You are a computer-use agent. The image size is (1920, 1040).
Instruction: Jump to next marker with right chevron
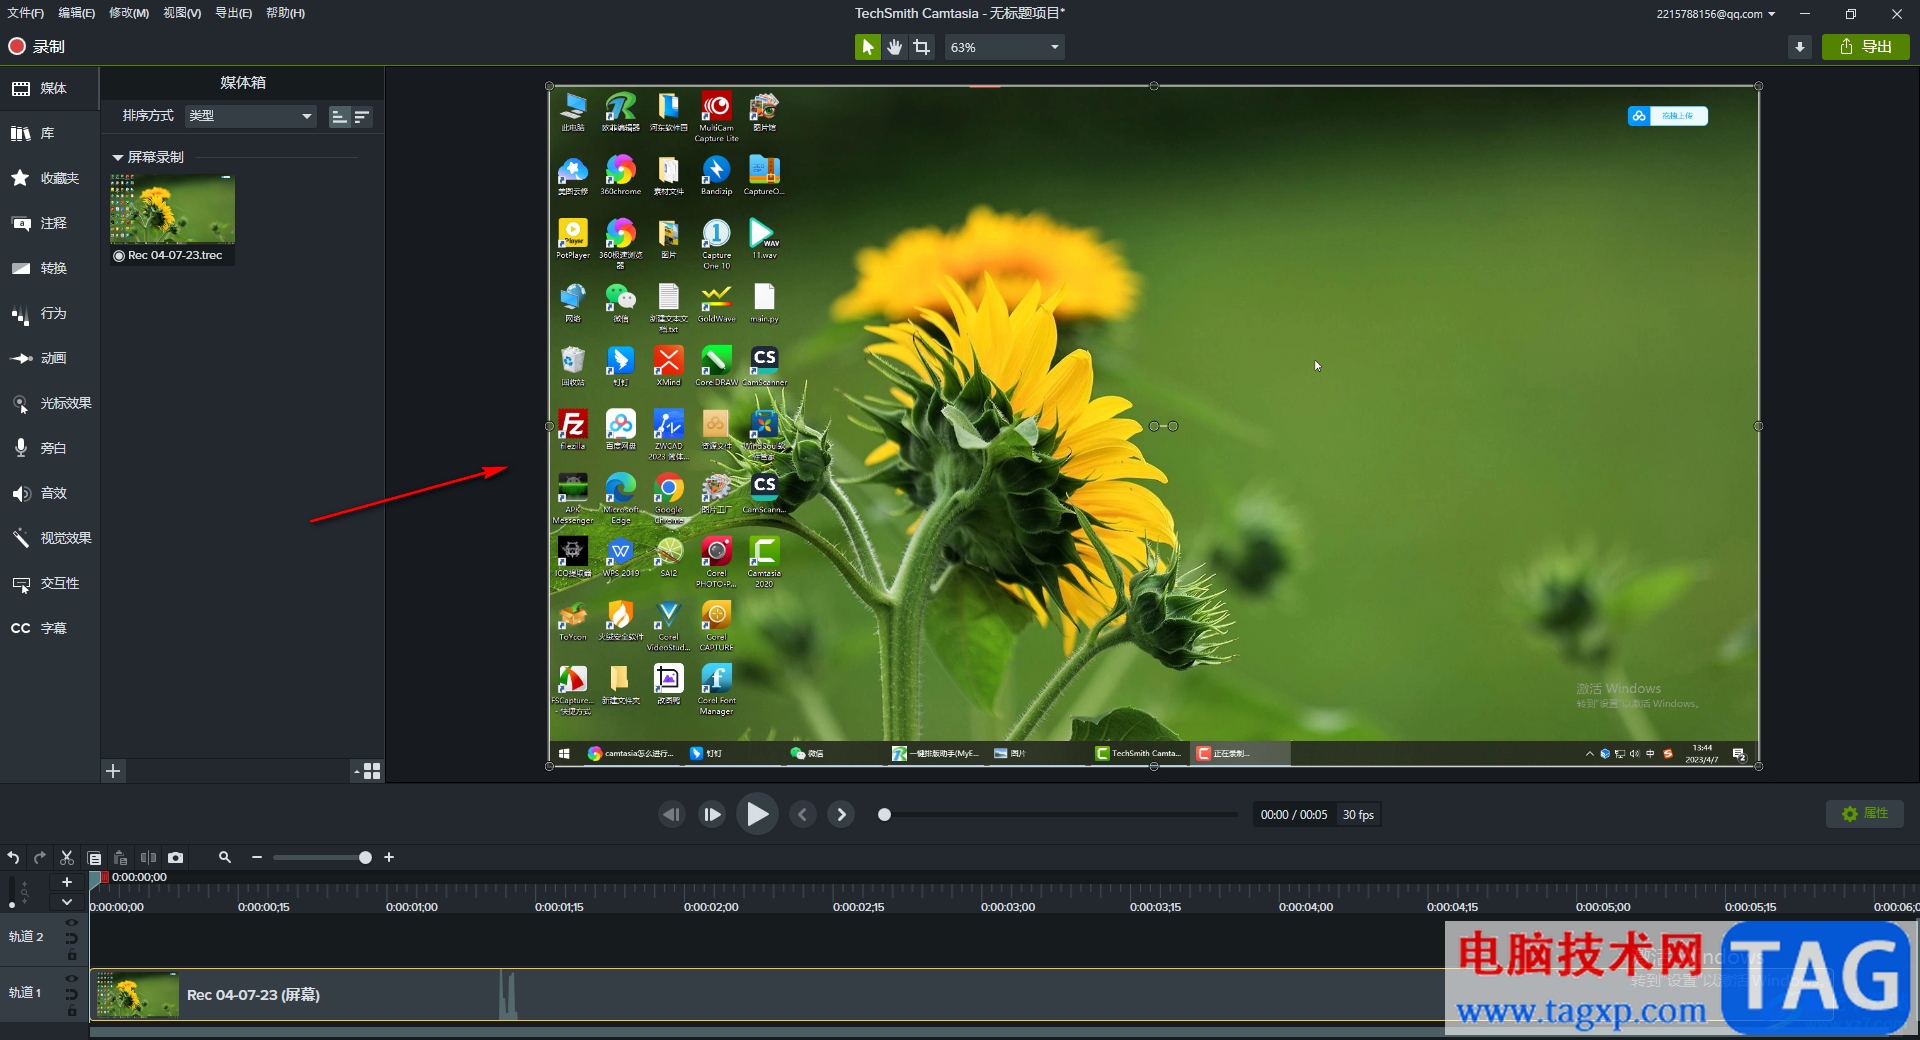[x=841, y=814]
